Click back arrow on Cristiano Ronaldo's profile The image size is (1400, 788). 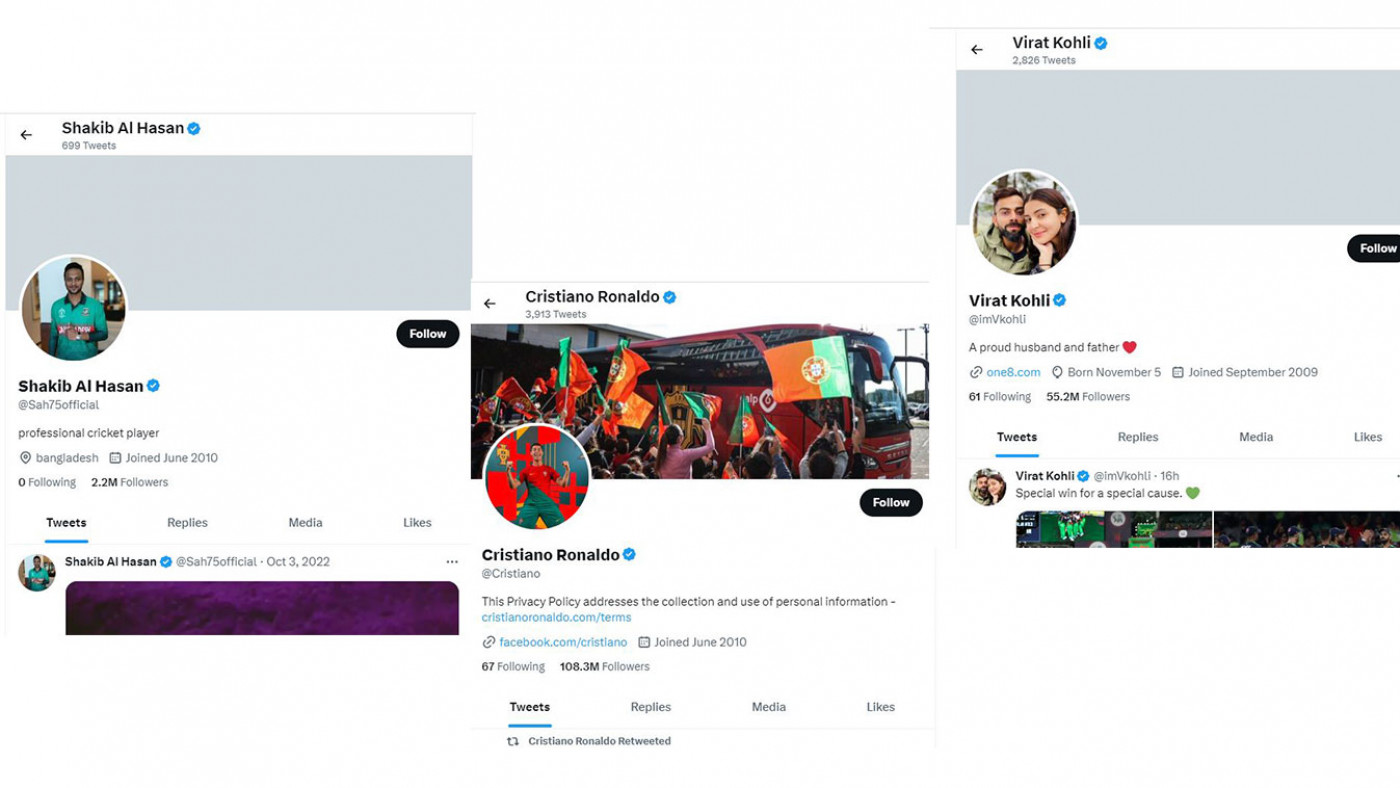(x=490, y=304)
